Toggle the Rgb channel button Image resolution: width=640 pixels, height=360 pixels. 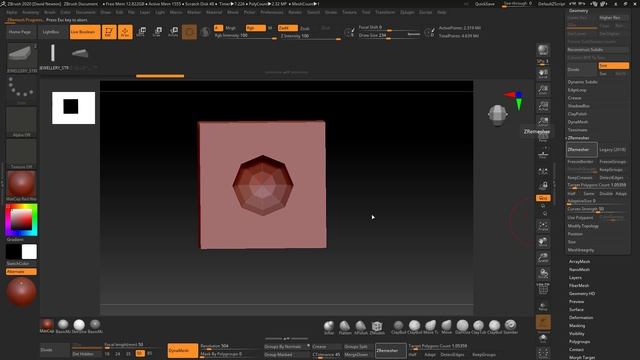coord(256,28)
